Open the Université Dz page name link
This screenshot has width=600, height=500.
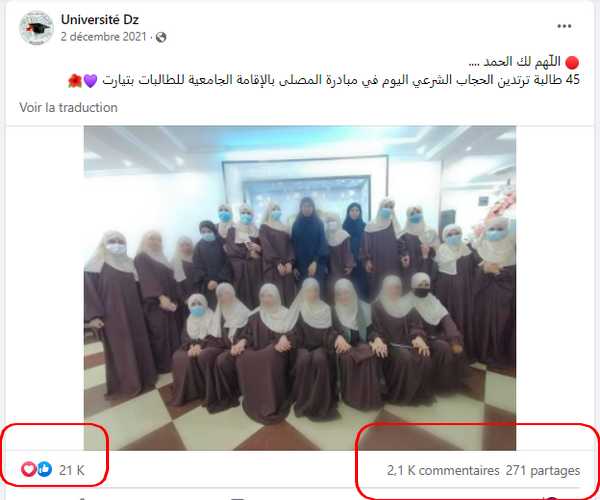coord(99,20)
